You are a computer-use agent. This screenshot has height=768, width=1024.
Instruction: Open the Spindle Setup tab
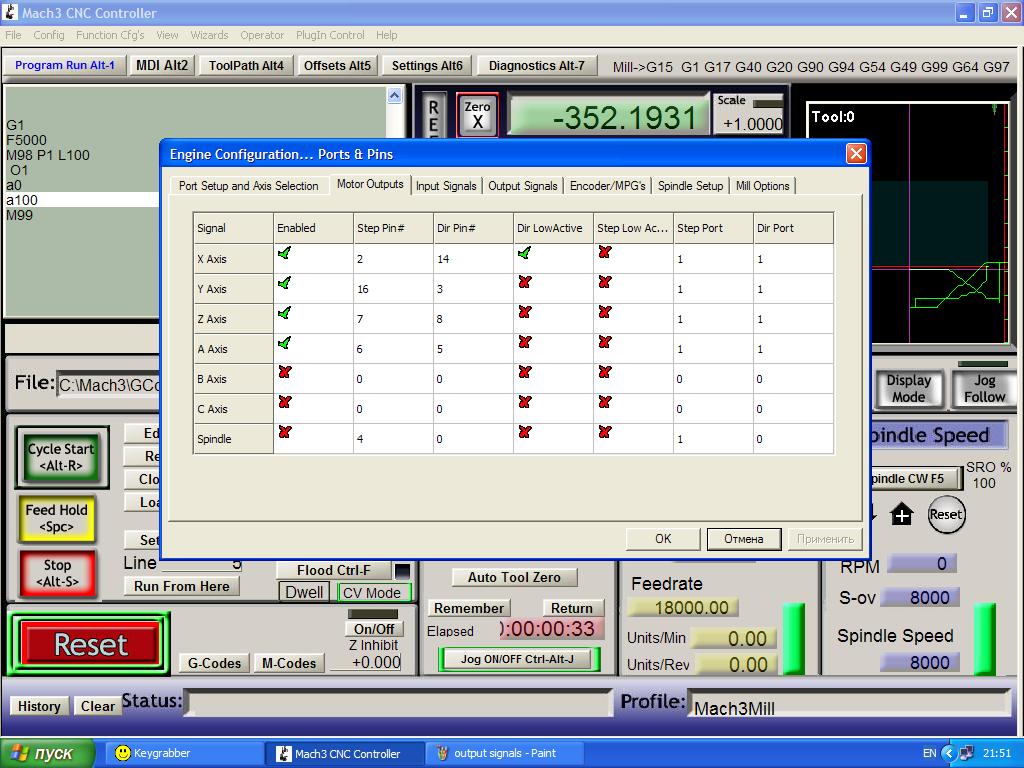(x=690, y=185)
